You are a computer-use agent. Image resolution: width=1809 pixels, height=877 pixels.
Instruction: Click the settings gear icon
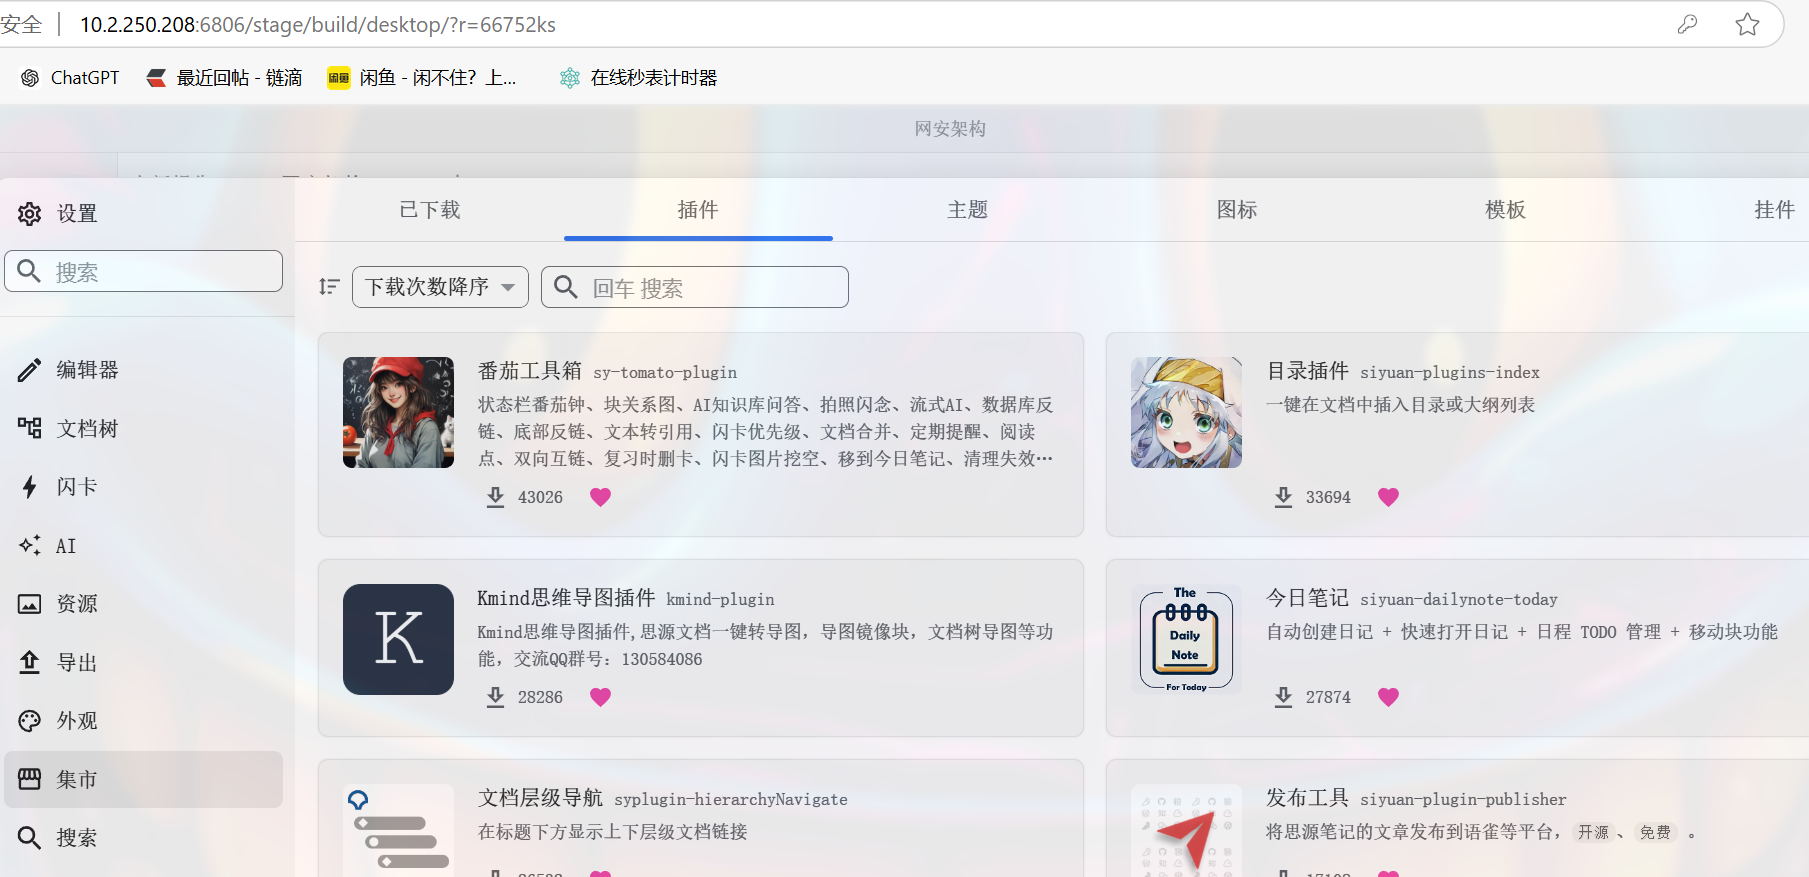click(30, 213)
